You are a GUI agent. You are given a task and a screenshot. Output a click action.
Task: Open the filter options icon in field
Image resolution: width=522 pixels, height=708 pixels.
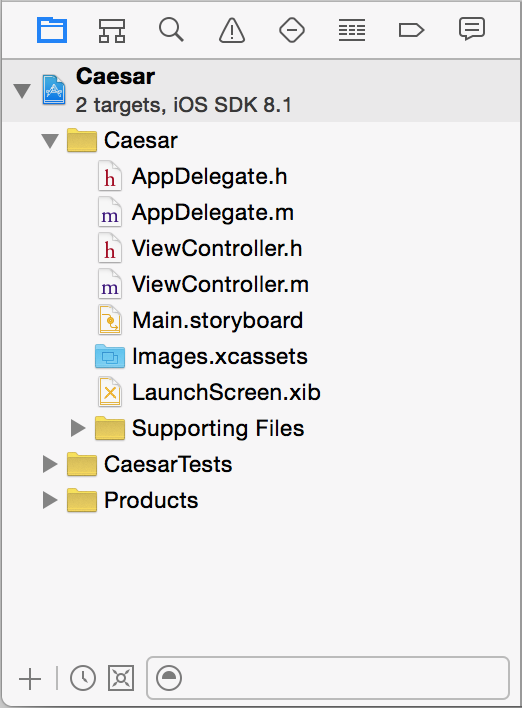click(168, 678)
